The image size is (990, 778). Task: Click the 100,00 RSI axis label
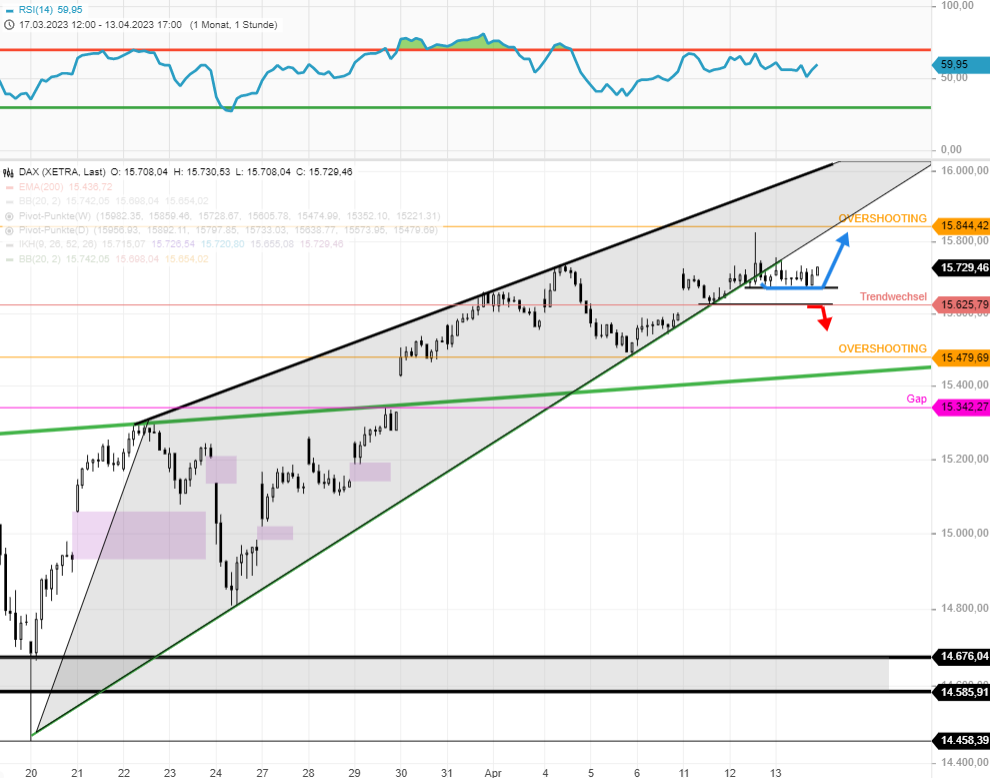957,6
